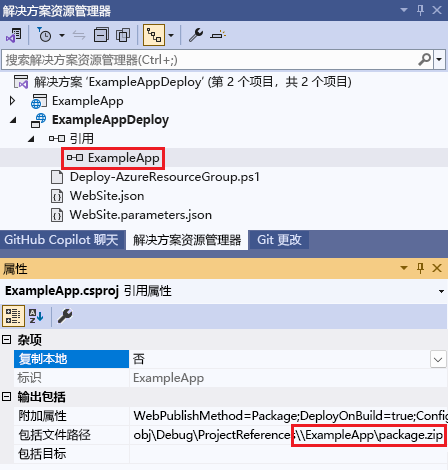Image resolution: width=448 pixels, height=470 pixels.
Task: Switch to 解决方案资源管理器 tab
Action: click(x=187, y=240)
